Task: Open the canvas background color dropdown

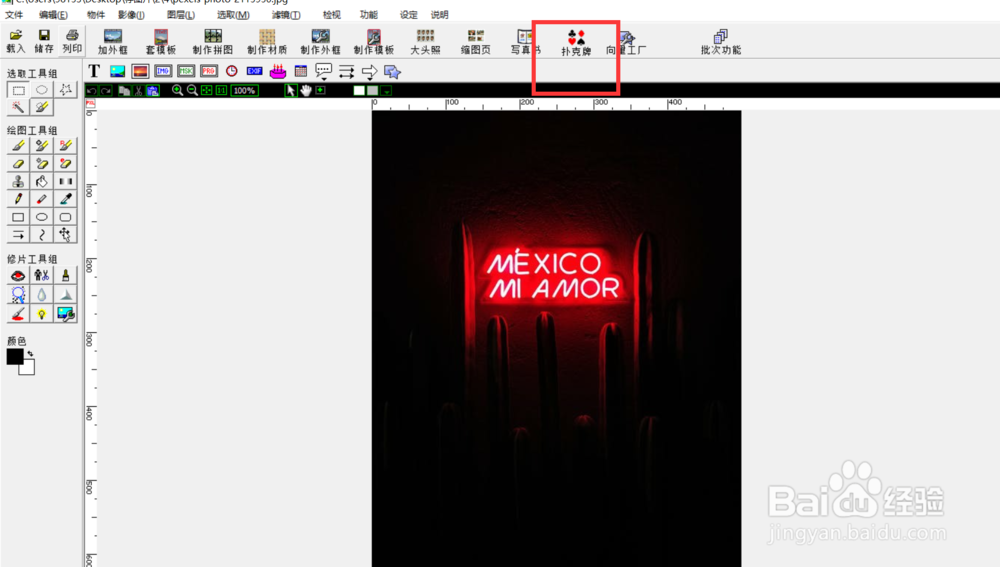Action: coord(386,91)
